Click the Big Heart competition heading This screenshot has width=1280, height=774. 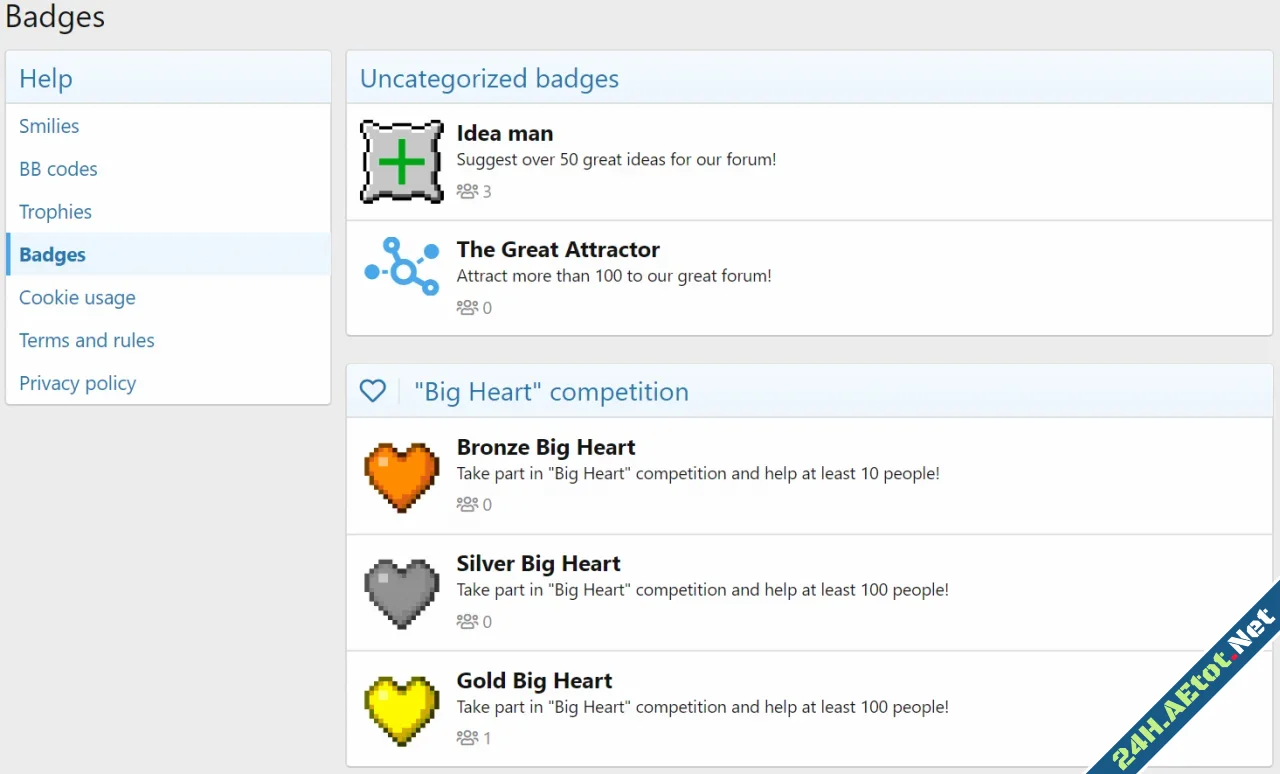point(551,391)
